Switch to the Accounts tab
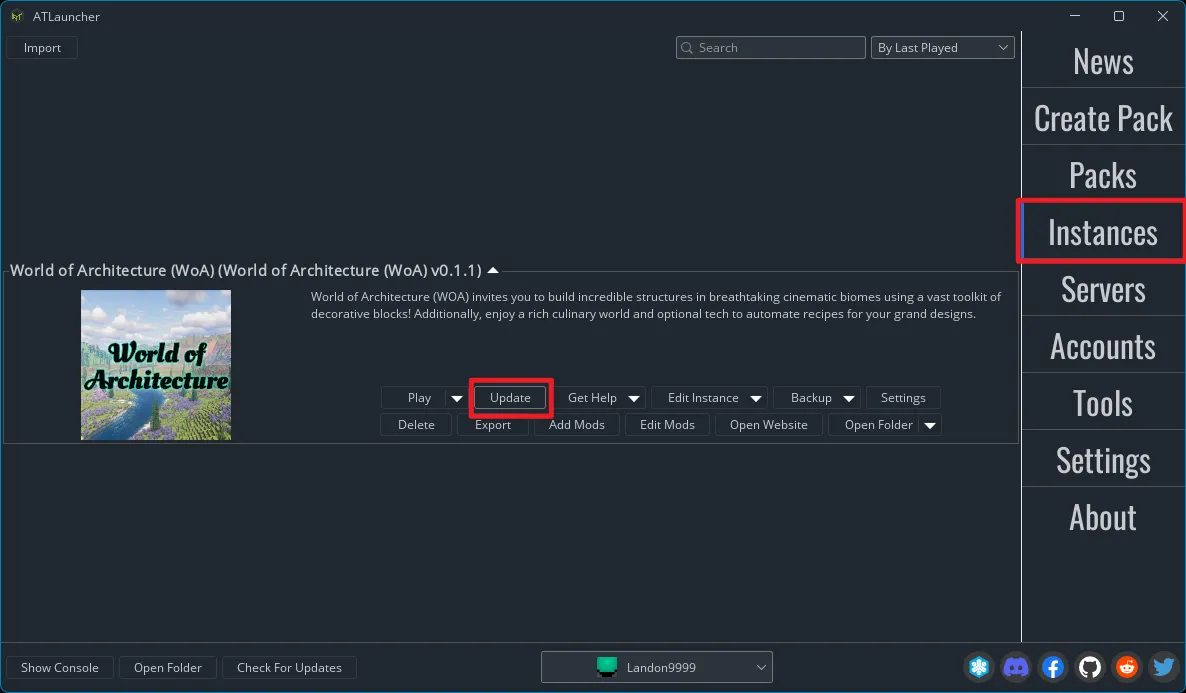The image size is (1186, 693). pos(1103,346)
